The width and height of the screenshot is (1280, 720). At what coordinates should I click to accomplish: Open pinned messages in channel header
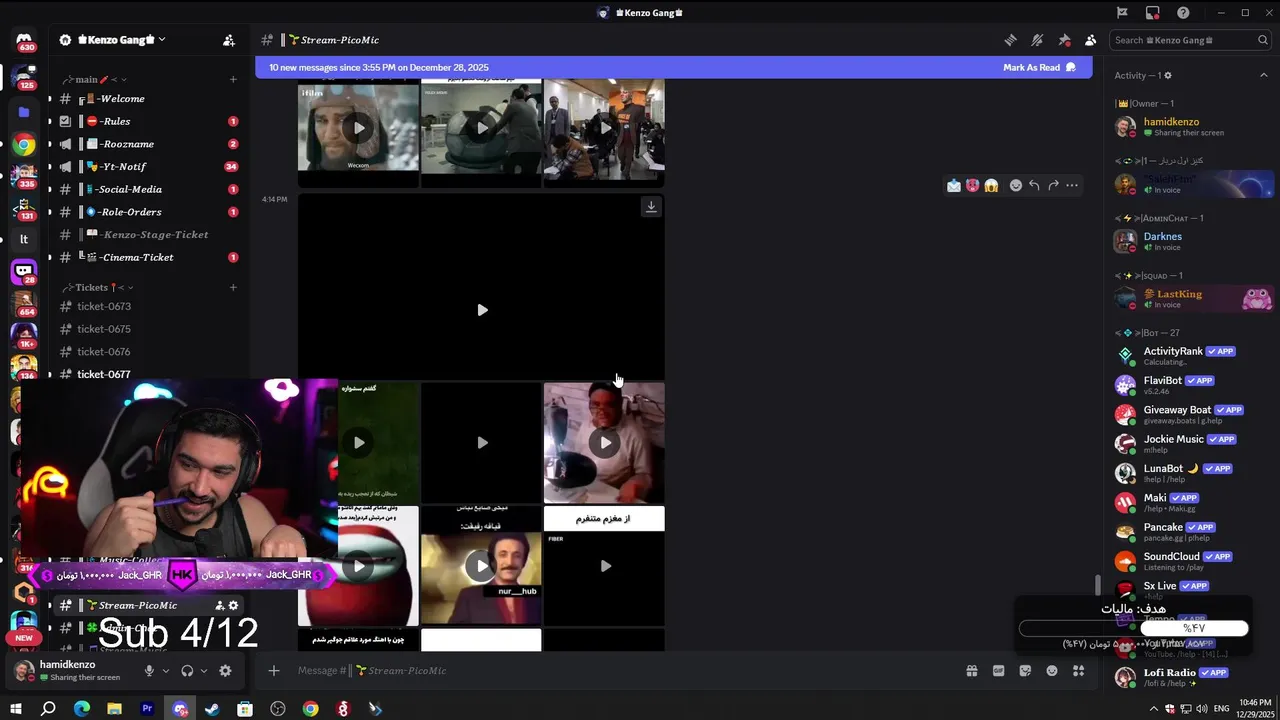point(1064,40)
